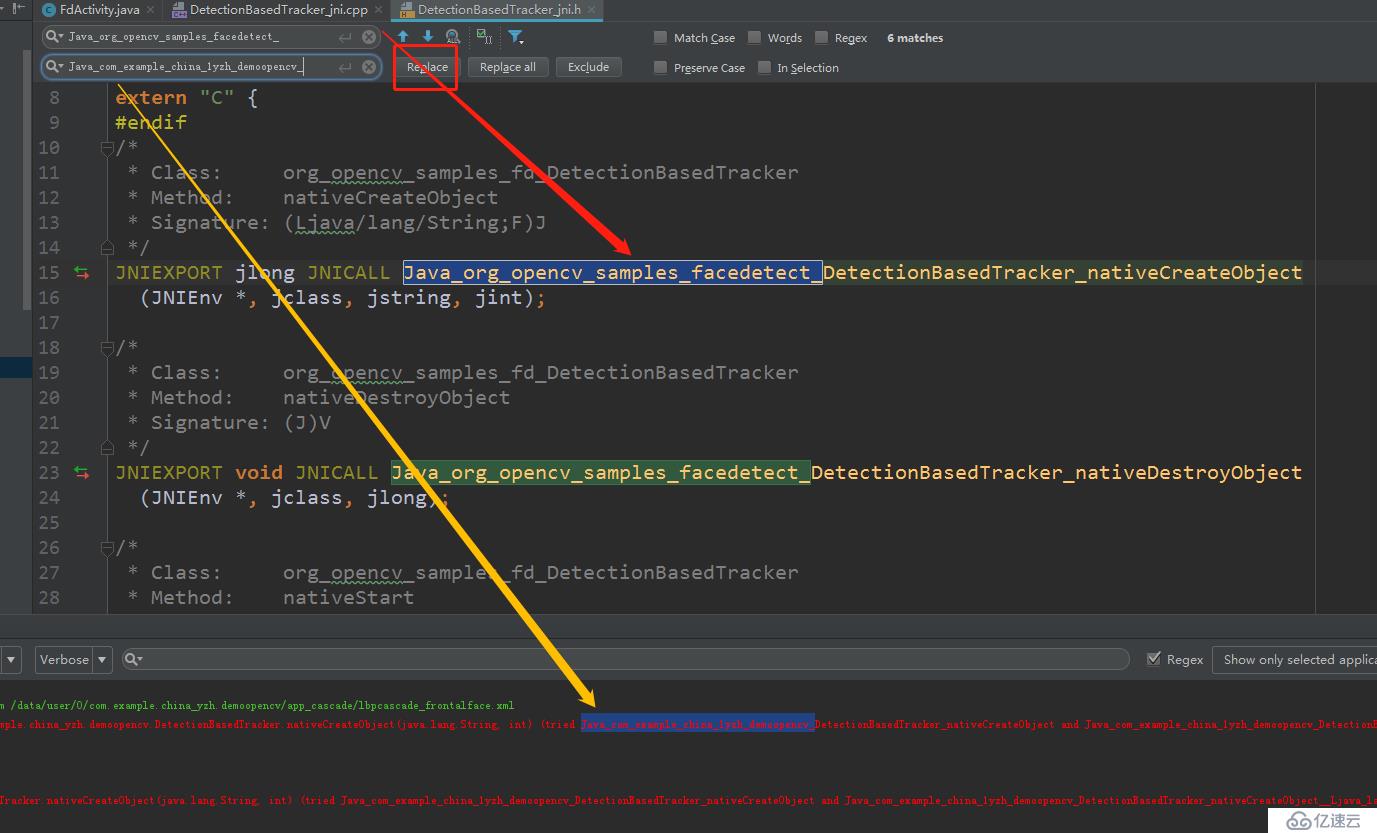
Task: Close the DetectionBasedTracker_jni.h tab
Action: 591,10
